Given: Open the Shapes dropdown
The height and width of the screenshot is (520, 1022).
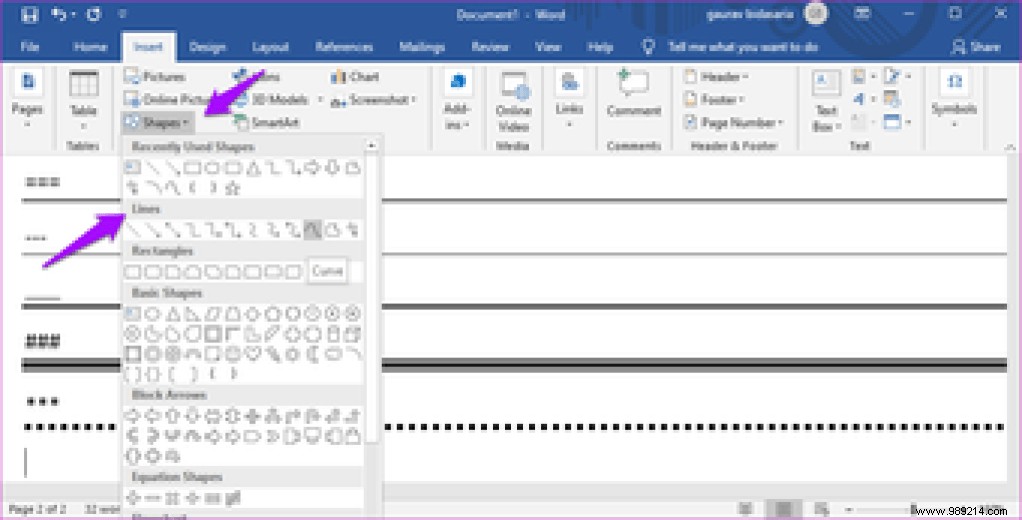Looking at the screenshot, I should click(157, 123).
